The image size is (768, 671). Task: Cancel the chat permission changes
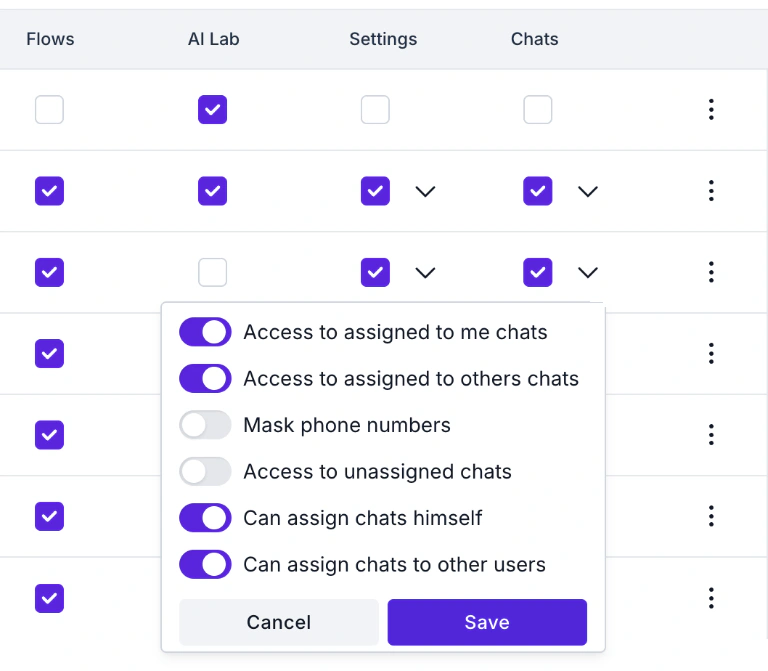279,622
